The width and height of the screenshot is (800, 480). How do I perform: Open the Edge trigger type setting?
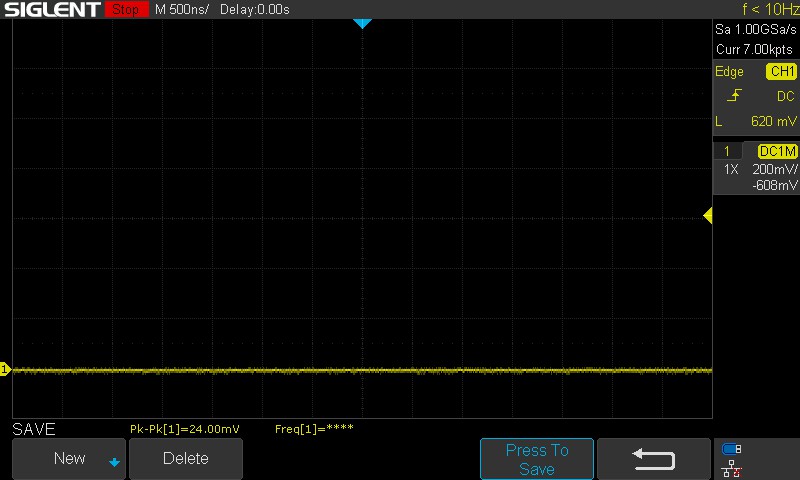pyautogui.click(x=729, y=71)
